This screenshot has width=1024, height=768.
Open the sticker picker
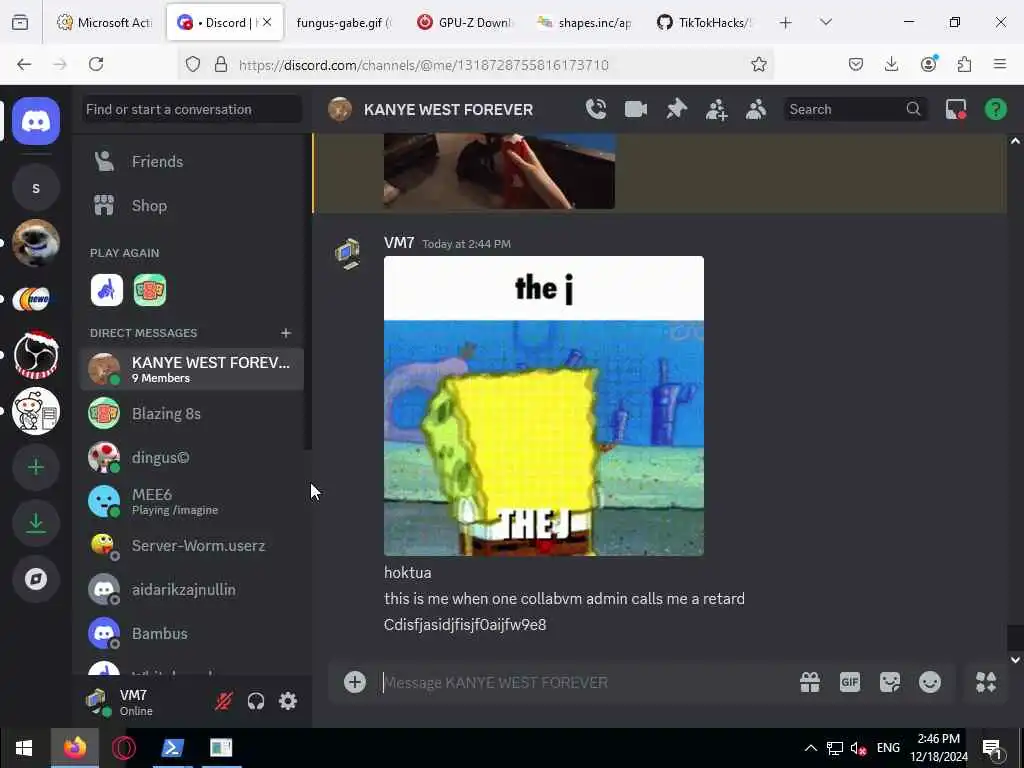coord(889,682)
